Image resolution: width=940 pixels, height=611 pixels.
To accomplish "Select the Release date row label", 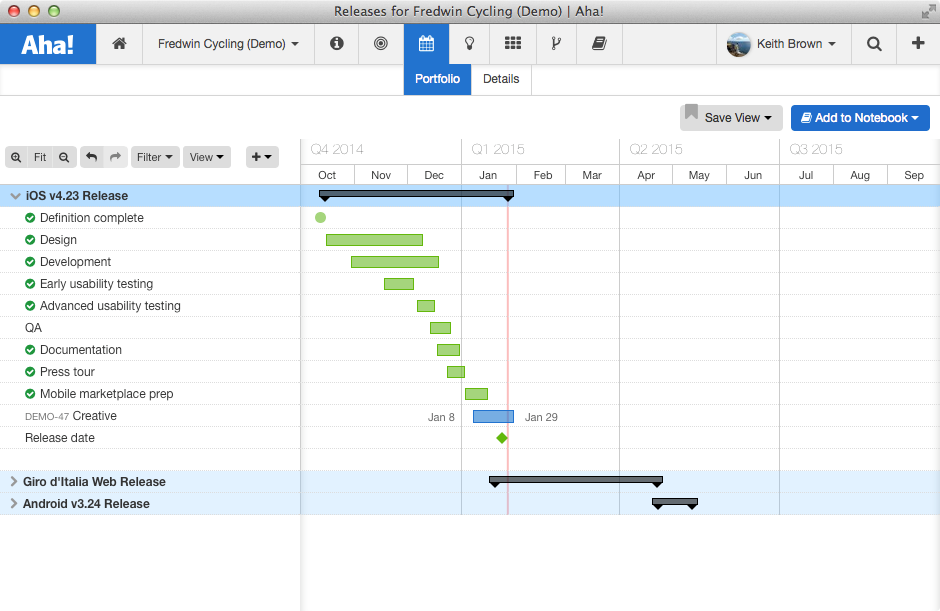I will point(60,438).
